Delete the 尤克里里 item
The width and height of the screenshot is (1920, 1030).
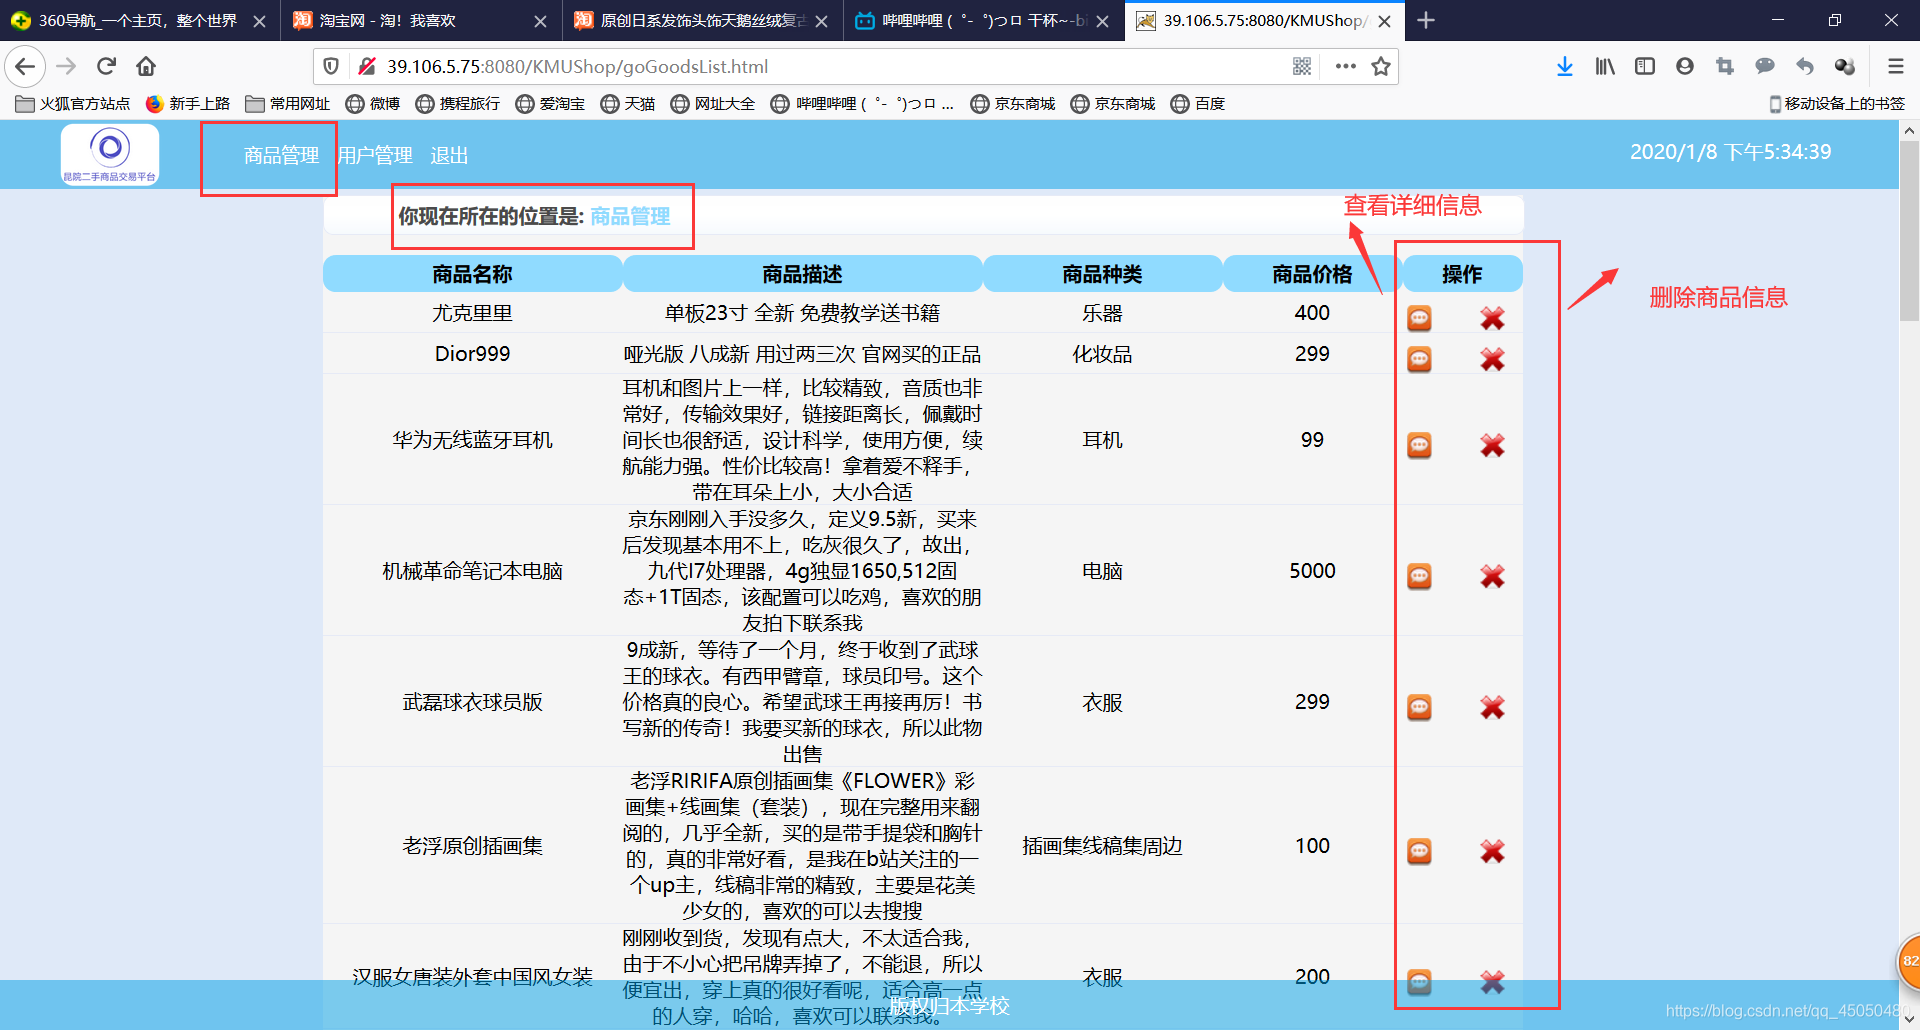[x=1492, y=318]
